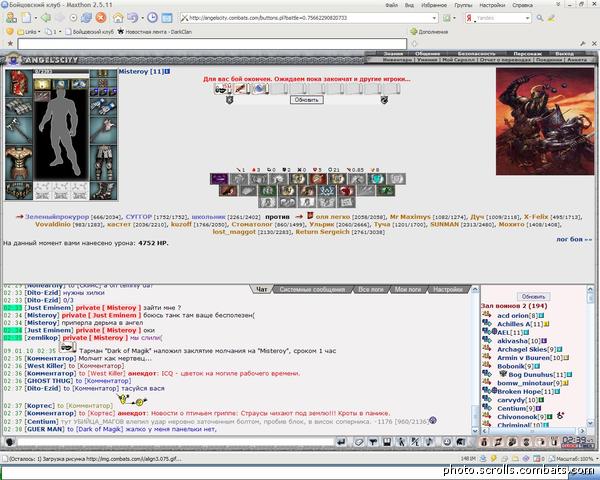Click the eraser clear chat icon

[359, 442]
